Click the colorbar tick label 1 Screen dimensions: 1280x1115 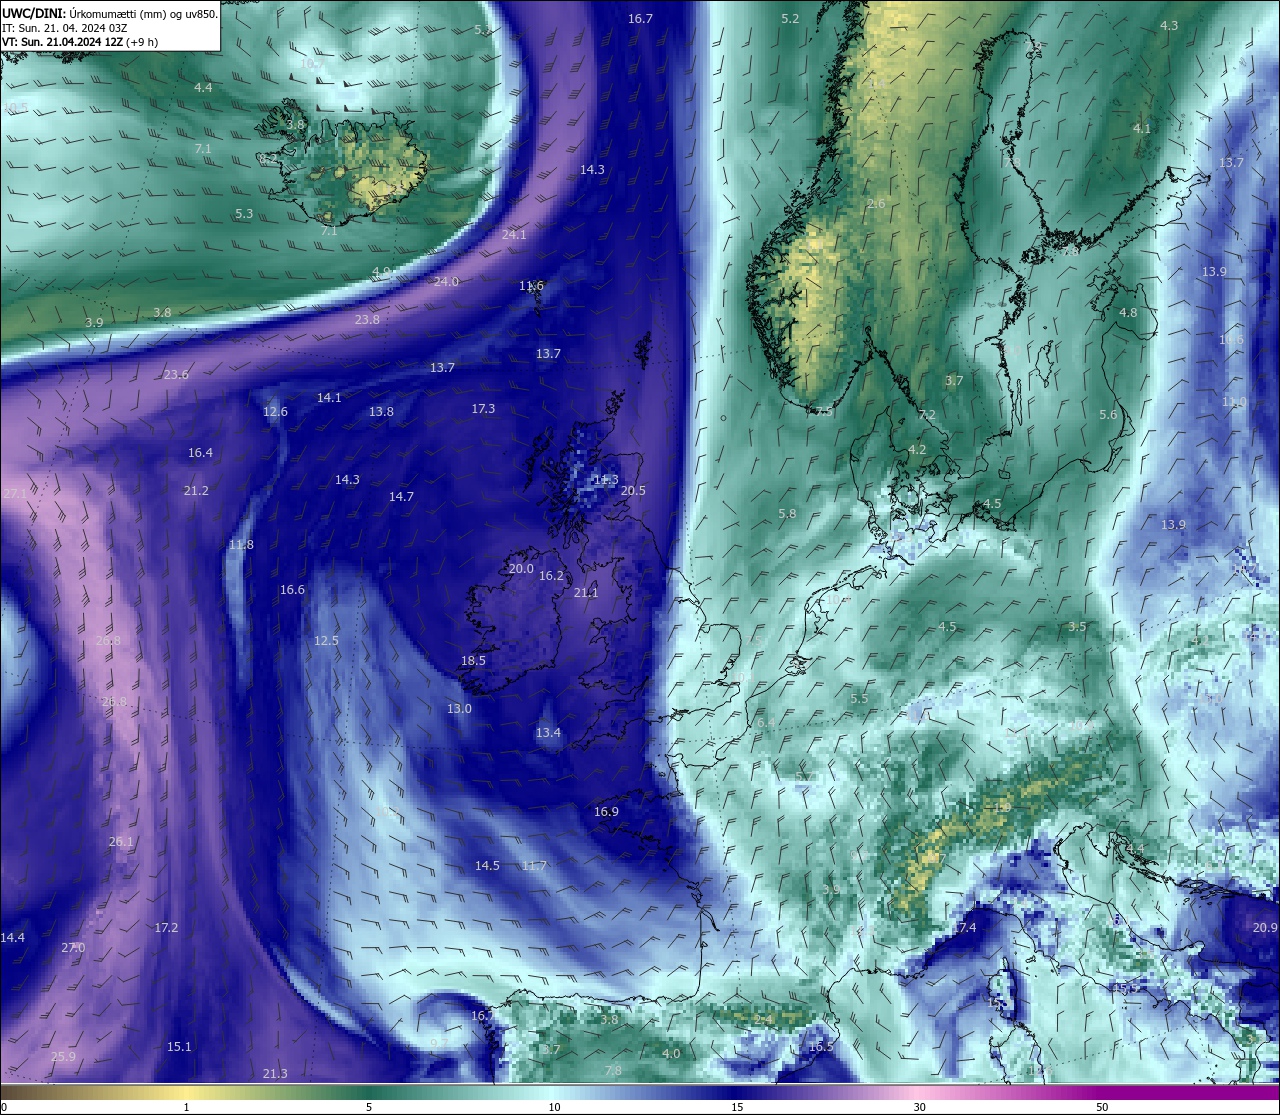pos(186,1107)
